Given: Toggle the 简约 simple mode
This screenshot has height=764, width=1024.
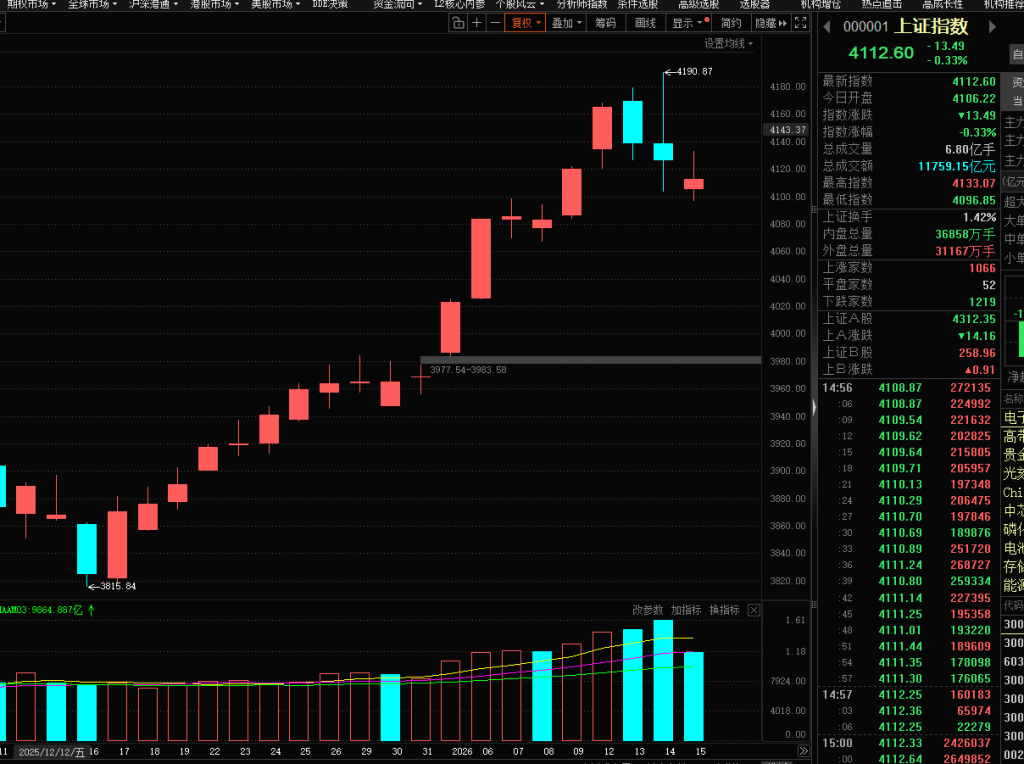Looking at the screenshot, I should click(731, 22).
